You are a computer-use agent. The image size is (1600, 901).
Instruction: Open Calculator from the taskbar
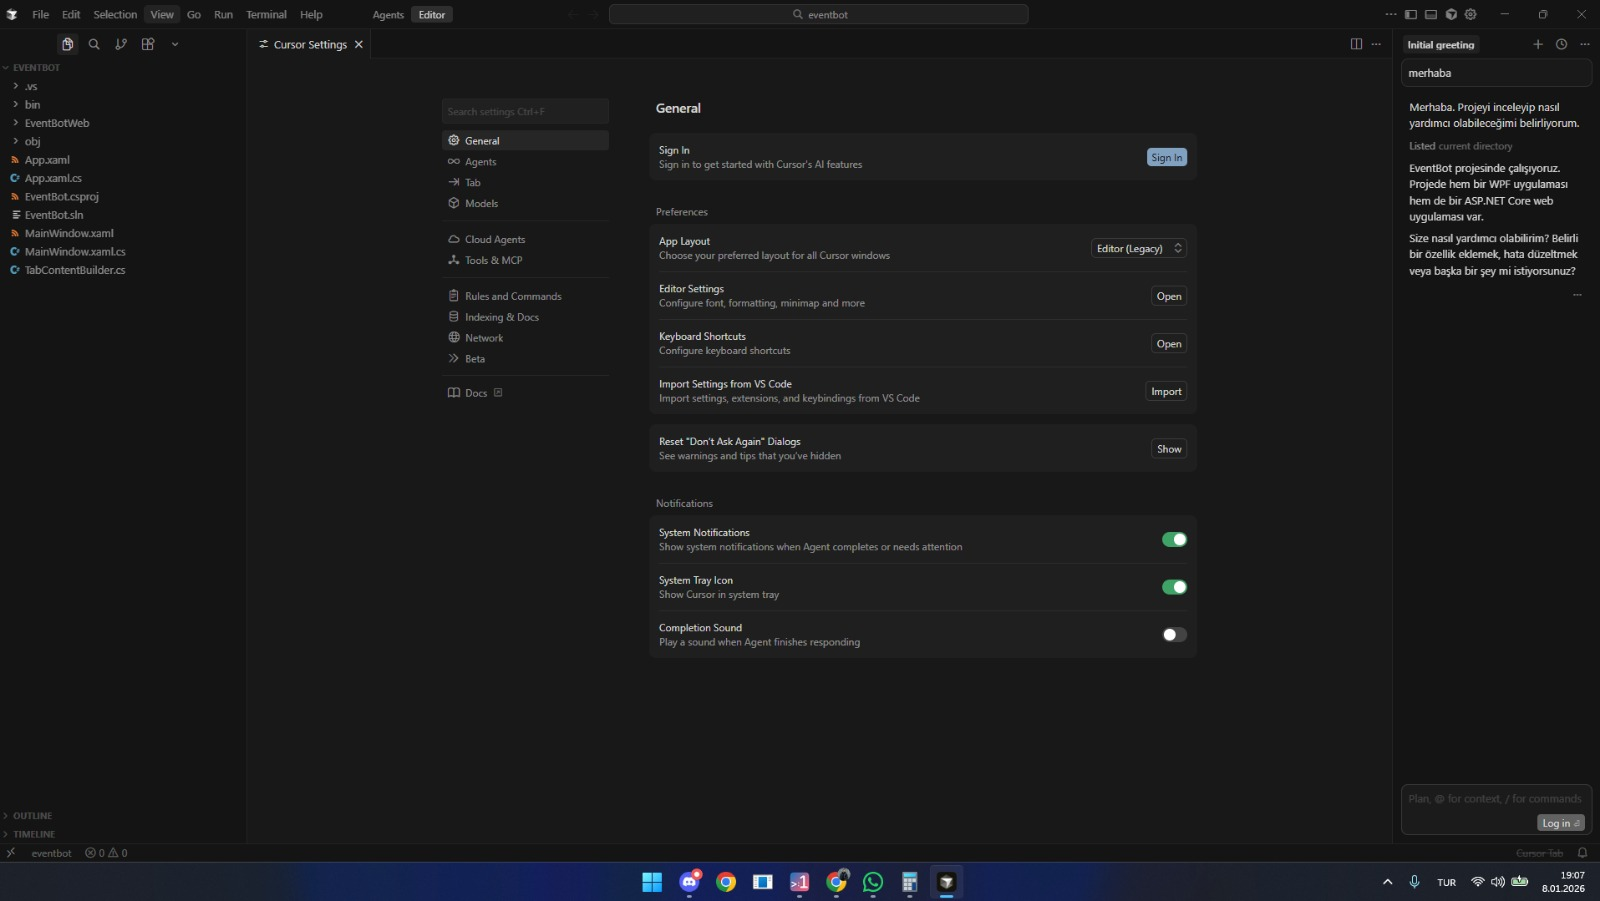tap(910, 882)
